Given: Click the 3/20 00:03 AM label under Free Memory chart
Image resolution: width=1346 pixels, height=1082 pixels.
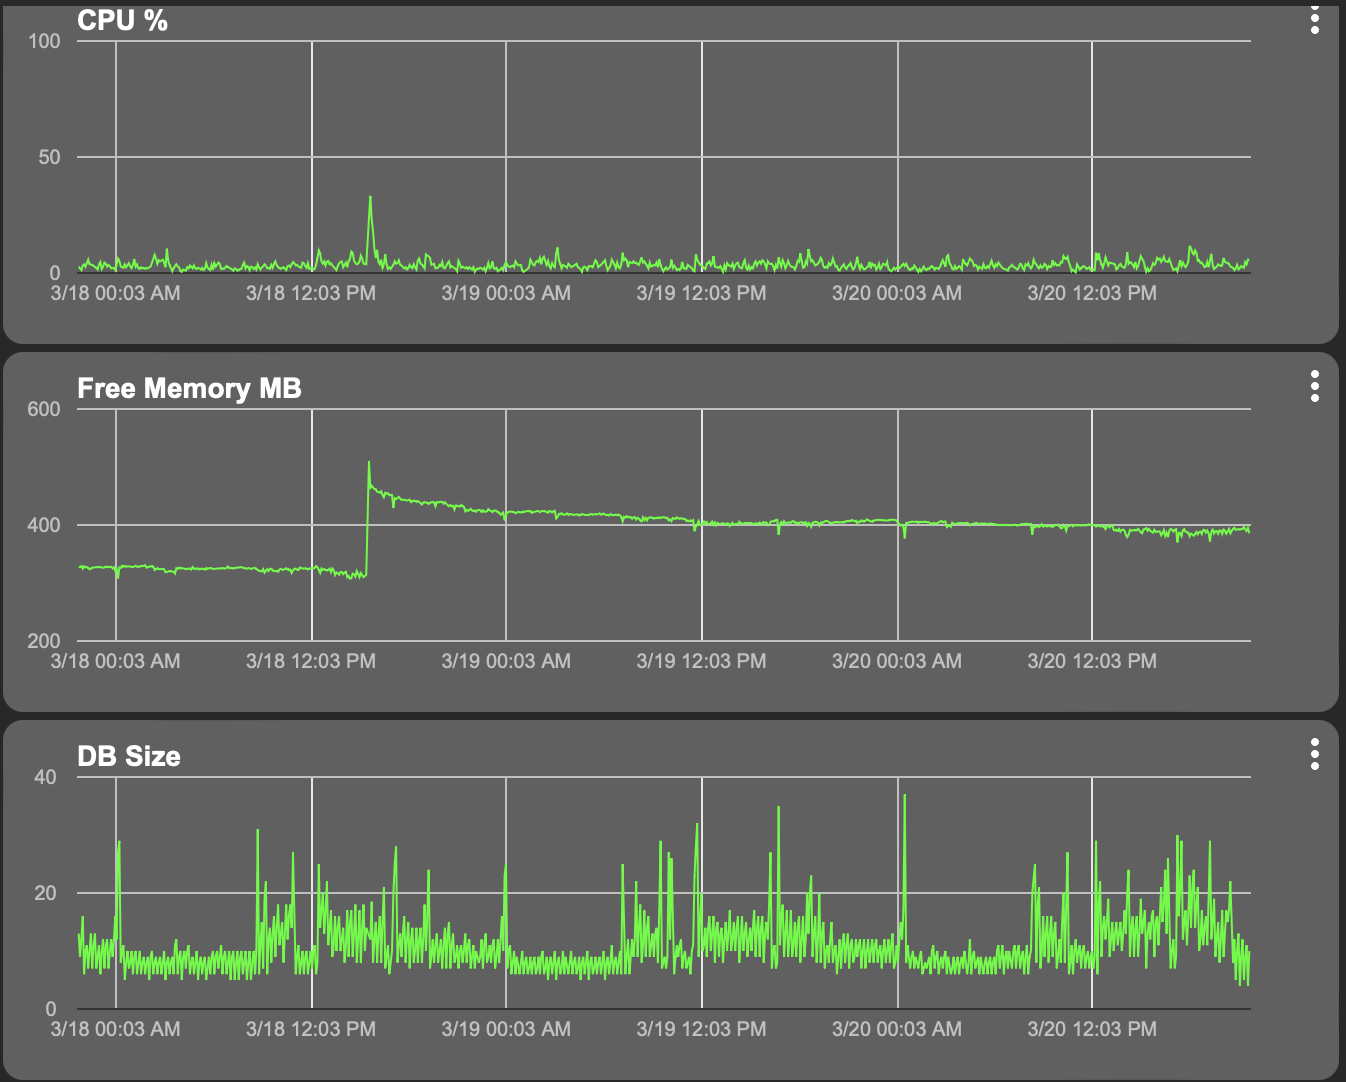Looking at the screenshot, I should 897,661.
